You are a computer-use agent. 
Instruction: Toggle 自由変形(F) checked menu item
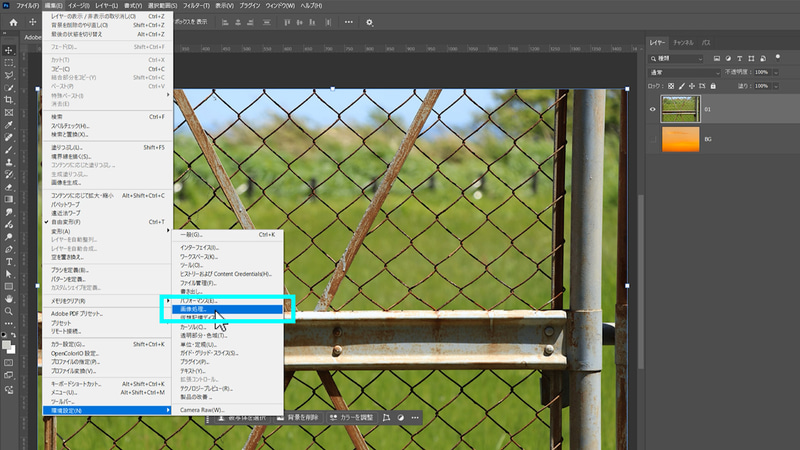[107, 222]
